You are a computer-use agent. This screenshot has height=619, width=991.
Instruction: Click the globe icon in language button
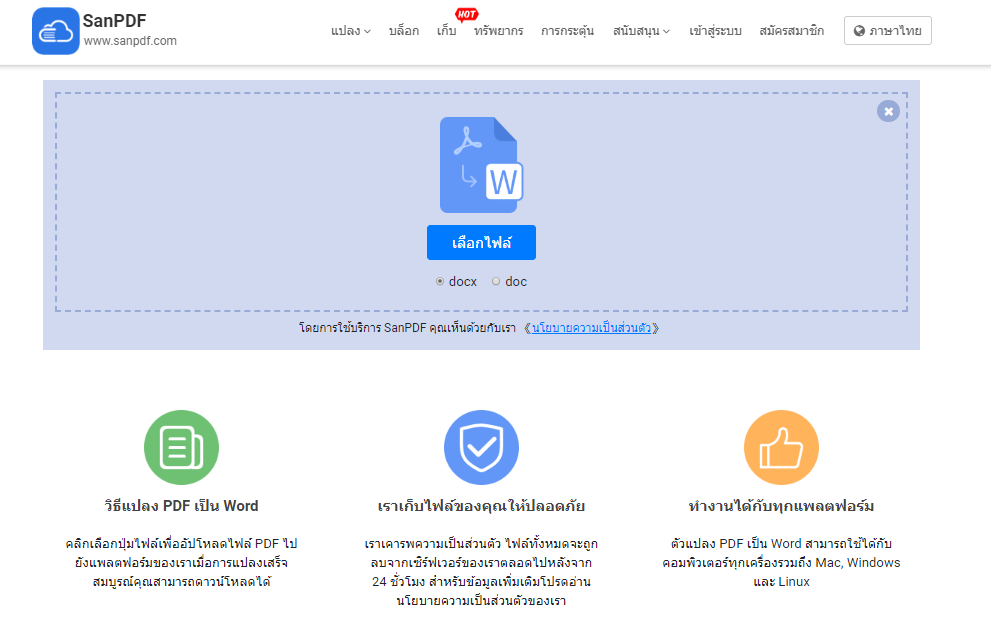coord(859,31)
